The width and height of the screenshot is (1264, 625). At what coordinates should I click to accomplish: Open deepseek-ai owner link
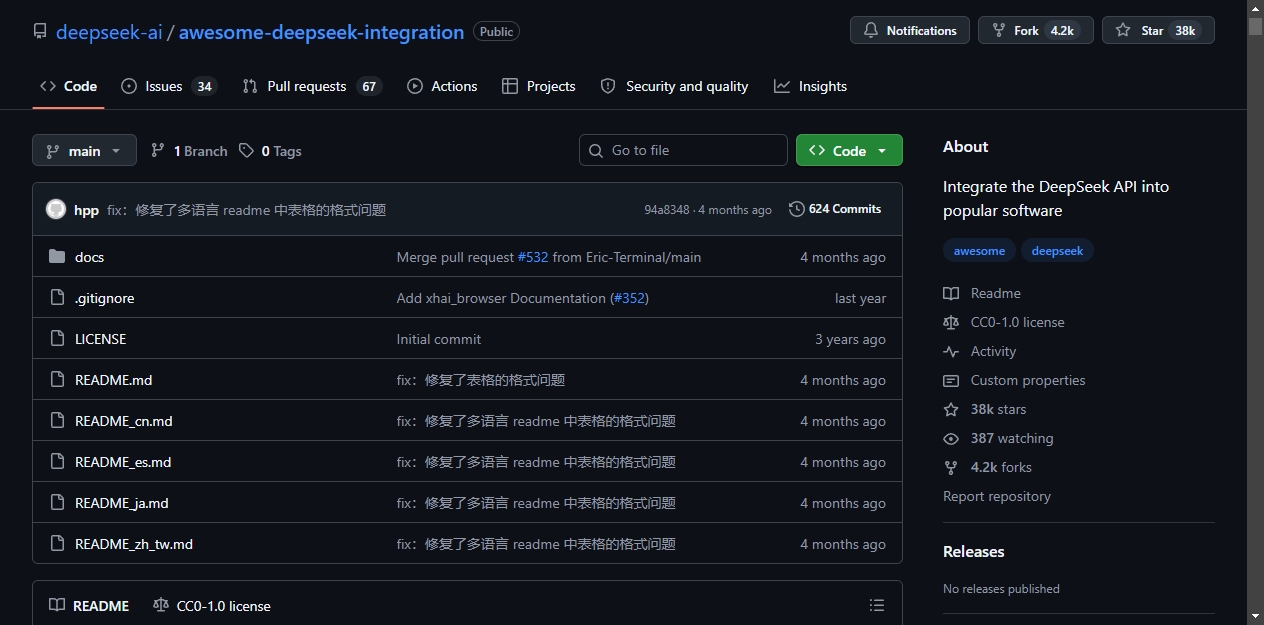tap(109, 32)
